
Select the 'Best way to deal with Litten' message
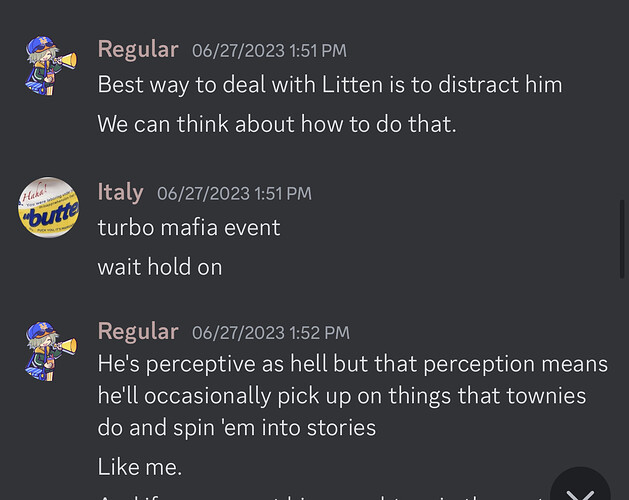pyautogui.click(x=330, y=85)
